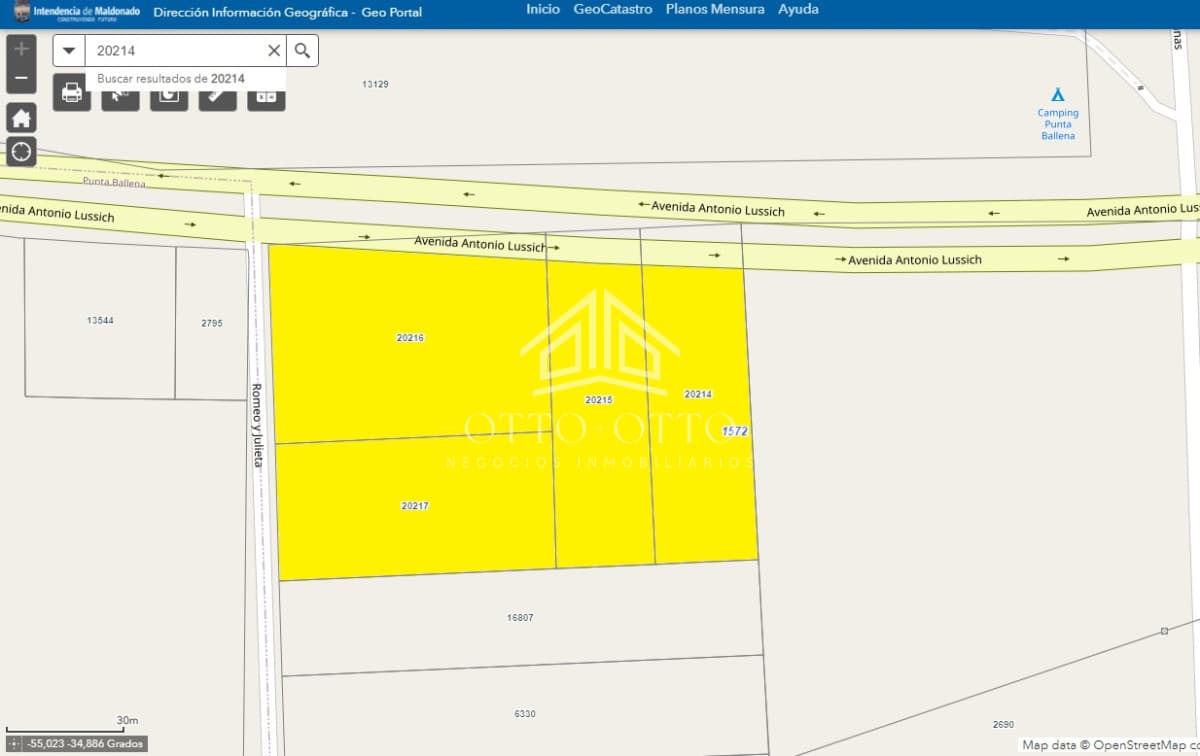This screenshot has height=756, width=1200.
Task: Clear the search text with X
Action: [x=274, y=51]
